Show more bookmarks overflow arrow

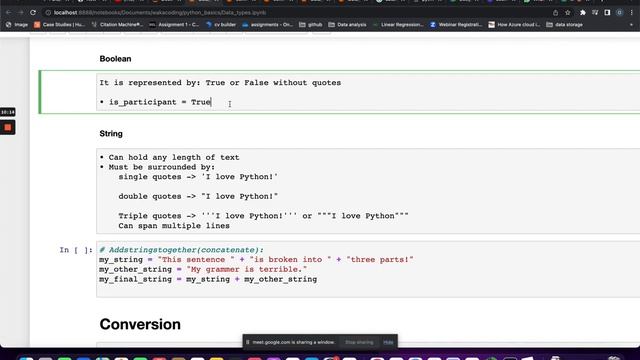click(x=631, y=24)
